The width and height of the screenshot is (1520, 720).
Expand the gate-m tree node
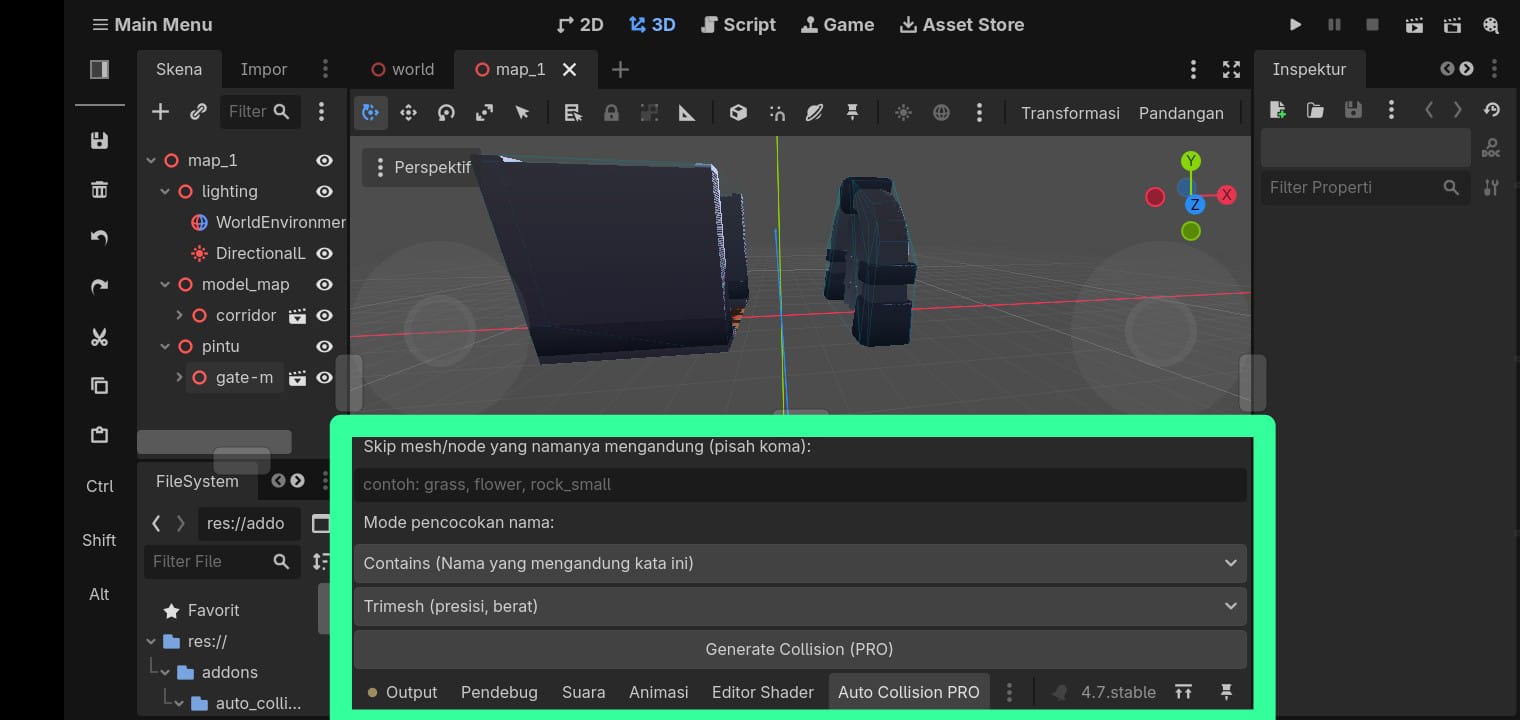click(179, 377)
